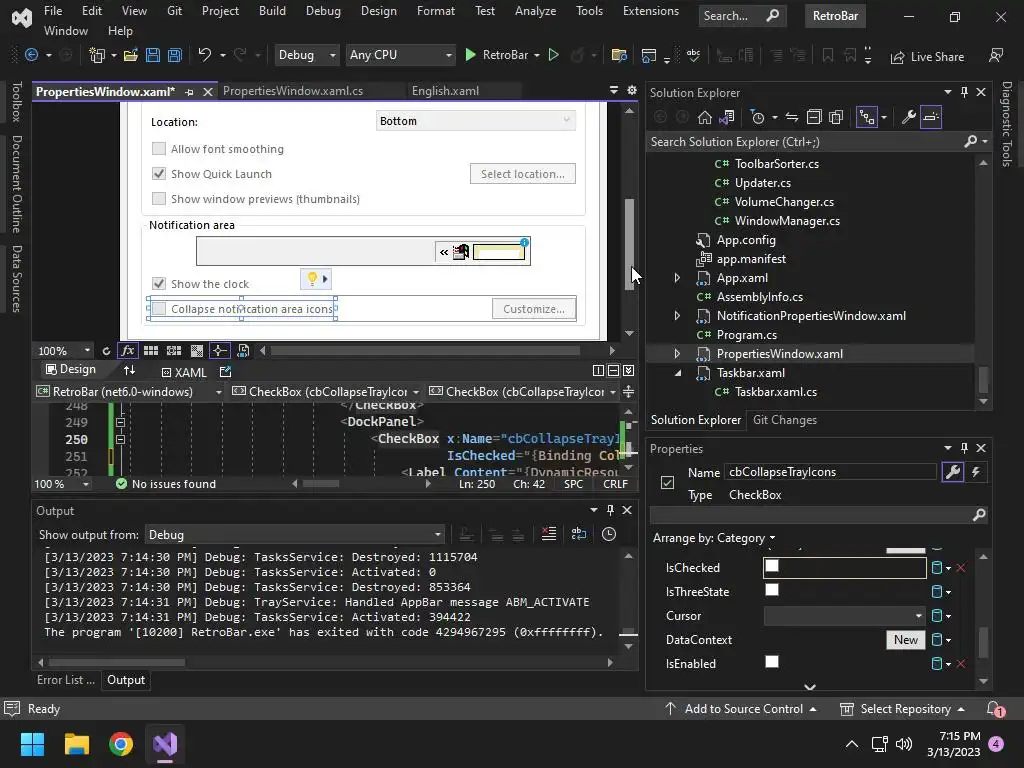This screenshot has width=1024, height=768.
Task: Check Show window previews (thumbnails) checkbox
Action: point(159,199)
